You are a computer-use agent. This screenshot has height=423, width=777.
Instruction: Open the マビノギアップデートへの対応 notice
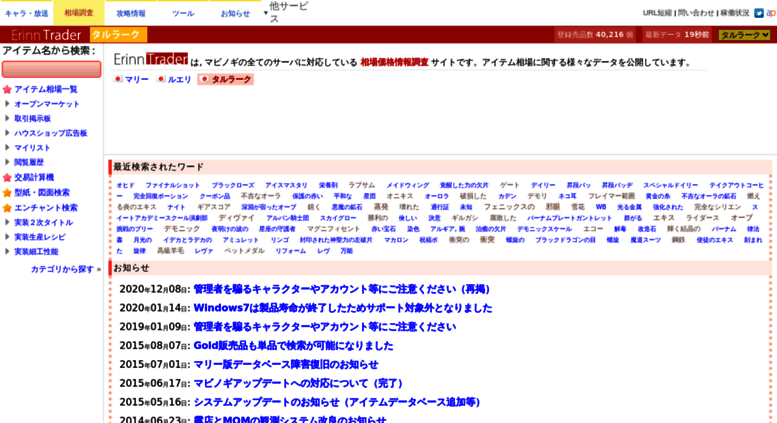[x=298, y=383]
